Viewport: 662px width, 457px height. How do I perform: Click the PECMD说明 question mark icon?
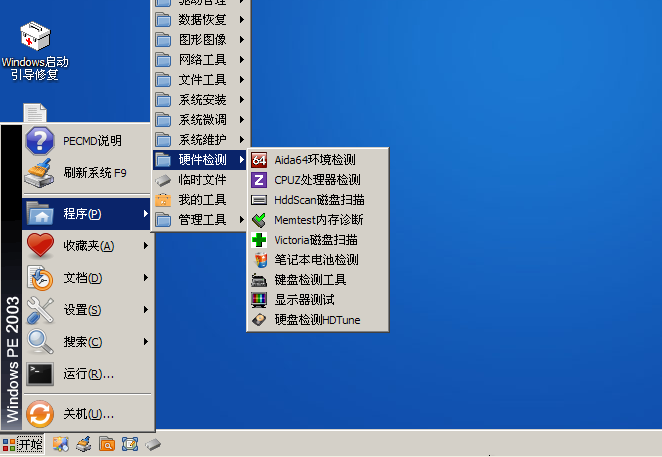(x=40, y=141)
